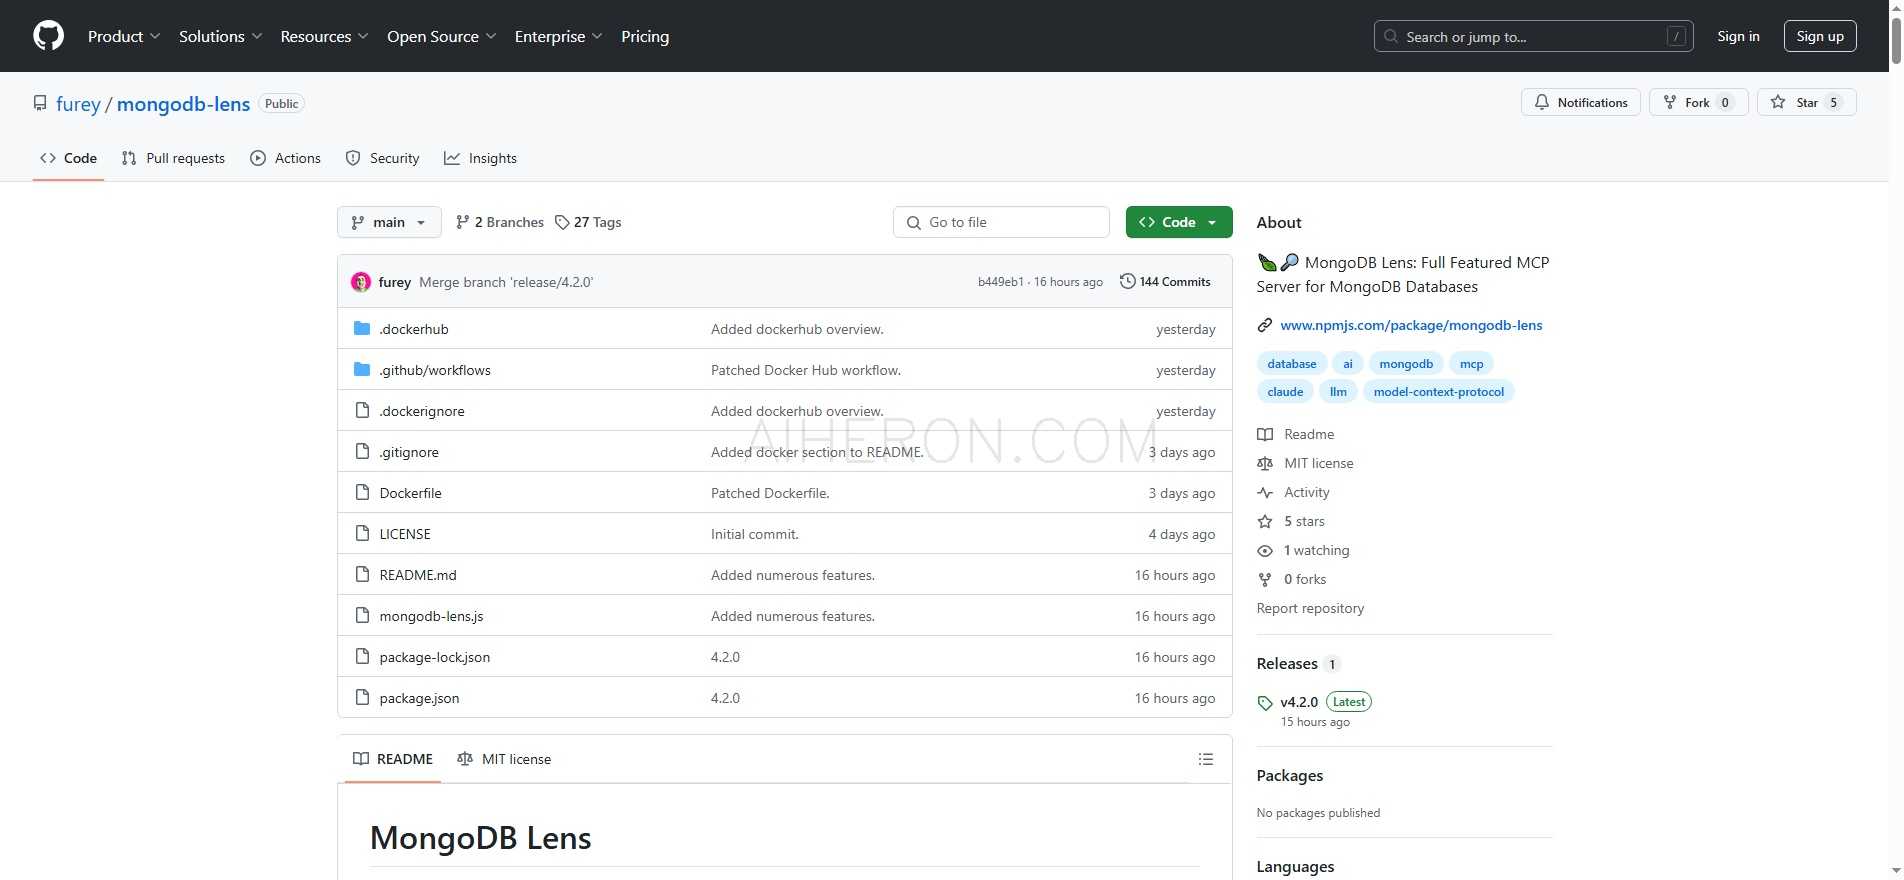Open the Pricing link
The image size is (1904, 880).
click(645, 36)
